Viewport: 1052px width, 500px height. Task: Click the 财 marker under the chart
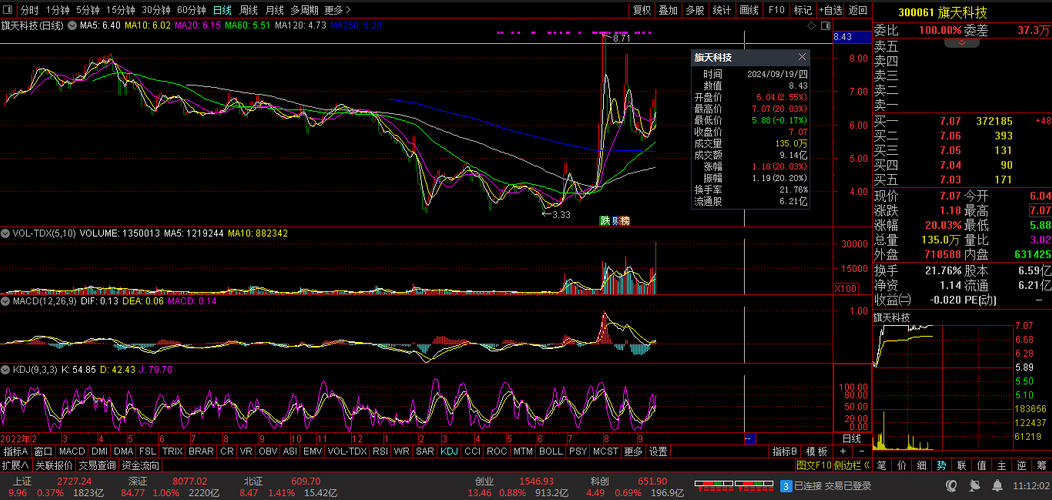615,220
